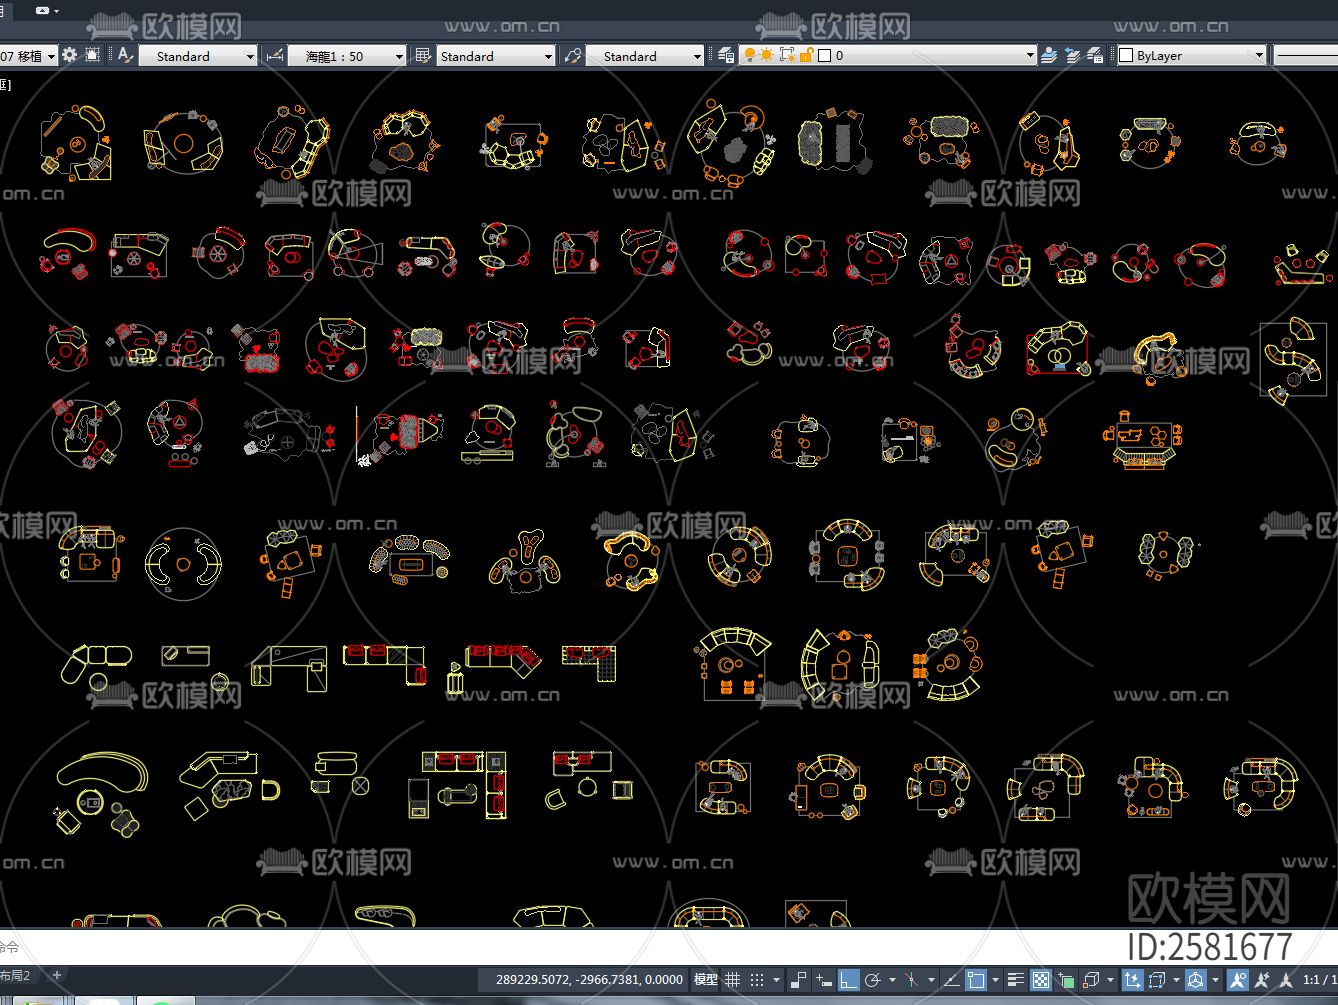Switch to the 布局2 layout tab
This screenshot has height=1005, width=1338.
tap(16, 976)
